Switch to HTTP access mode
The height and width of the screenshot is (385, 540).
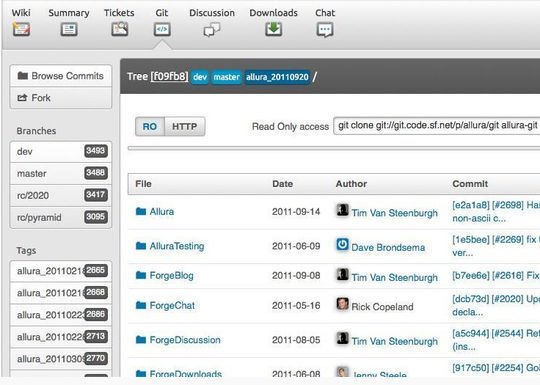(185, 127)
